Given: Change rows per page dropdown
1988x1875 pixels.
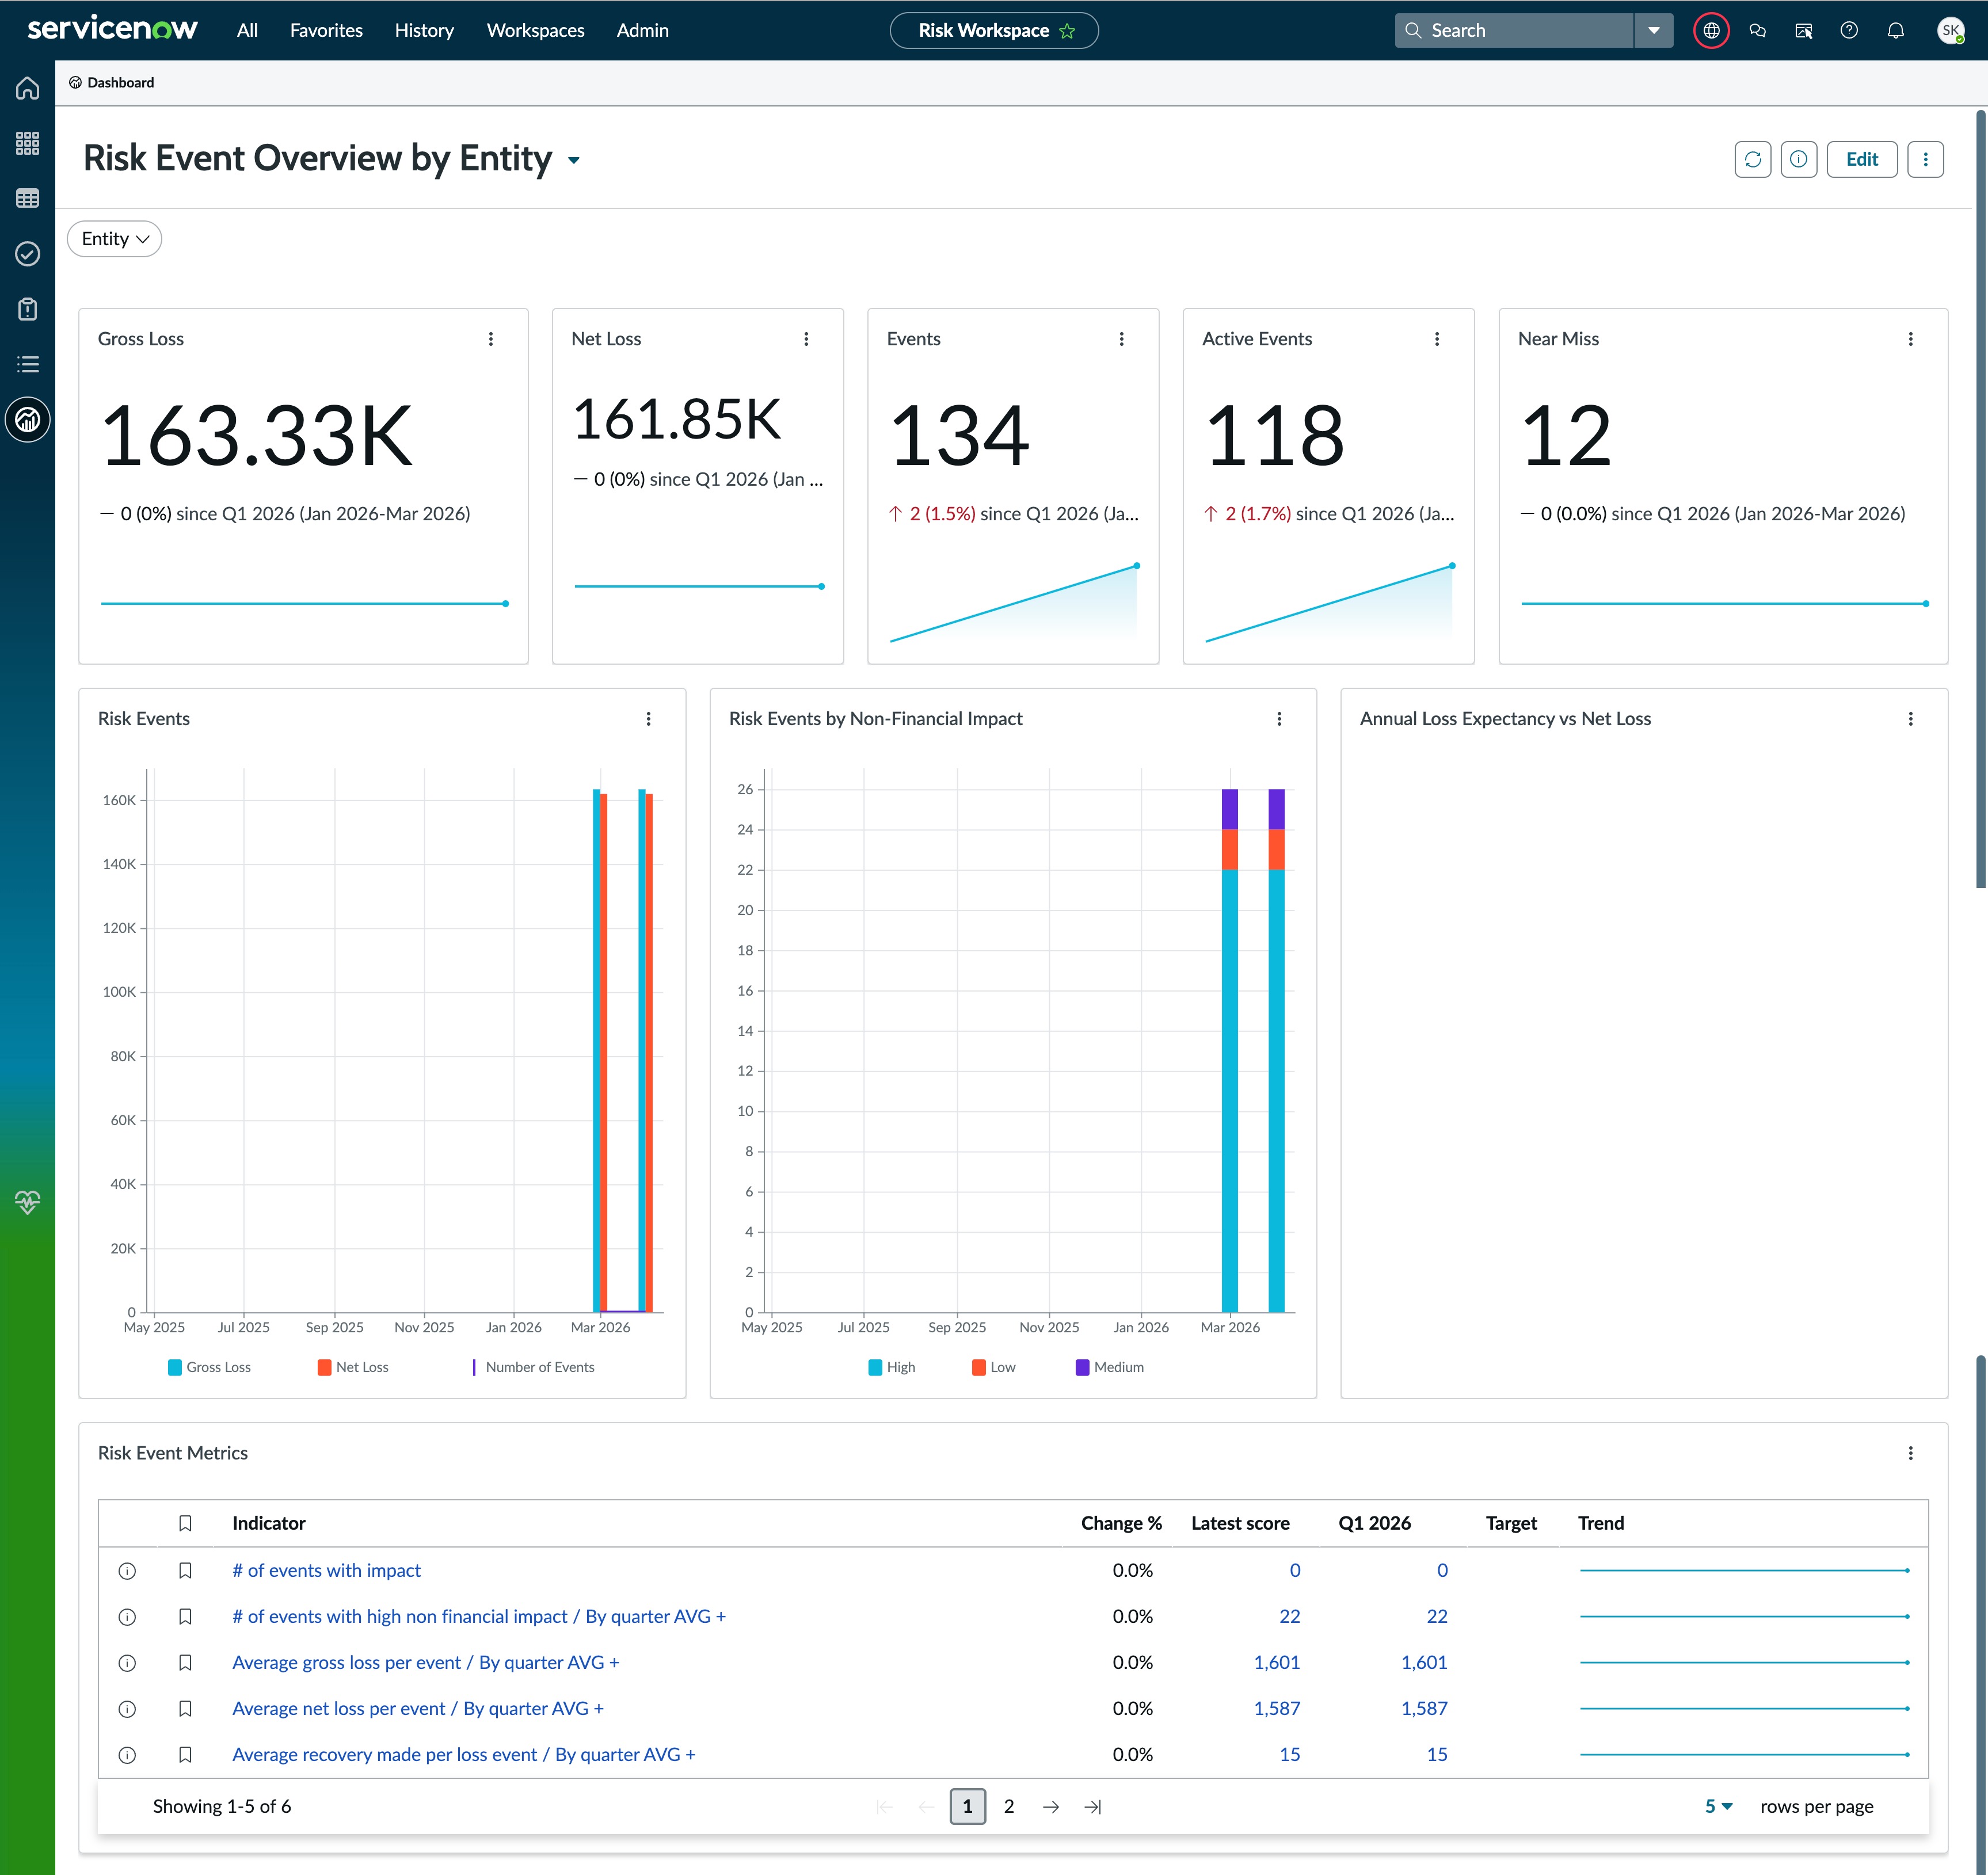Looking at the screenshot, I should pos(1718,1806).
